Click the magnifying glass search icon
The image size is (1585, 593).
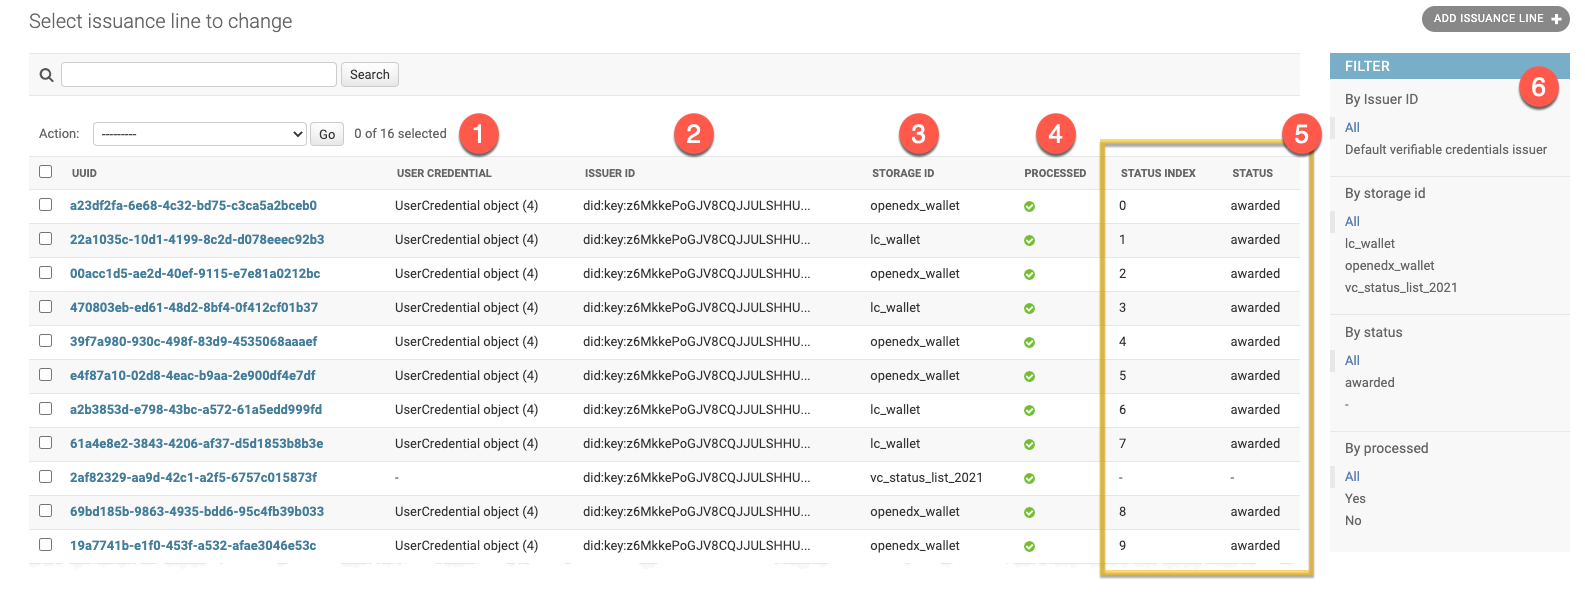(x=46, y=75)
